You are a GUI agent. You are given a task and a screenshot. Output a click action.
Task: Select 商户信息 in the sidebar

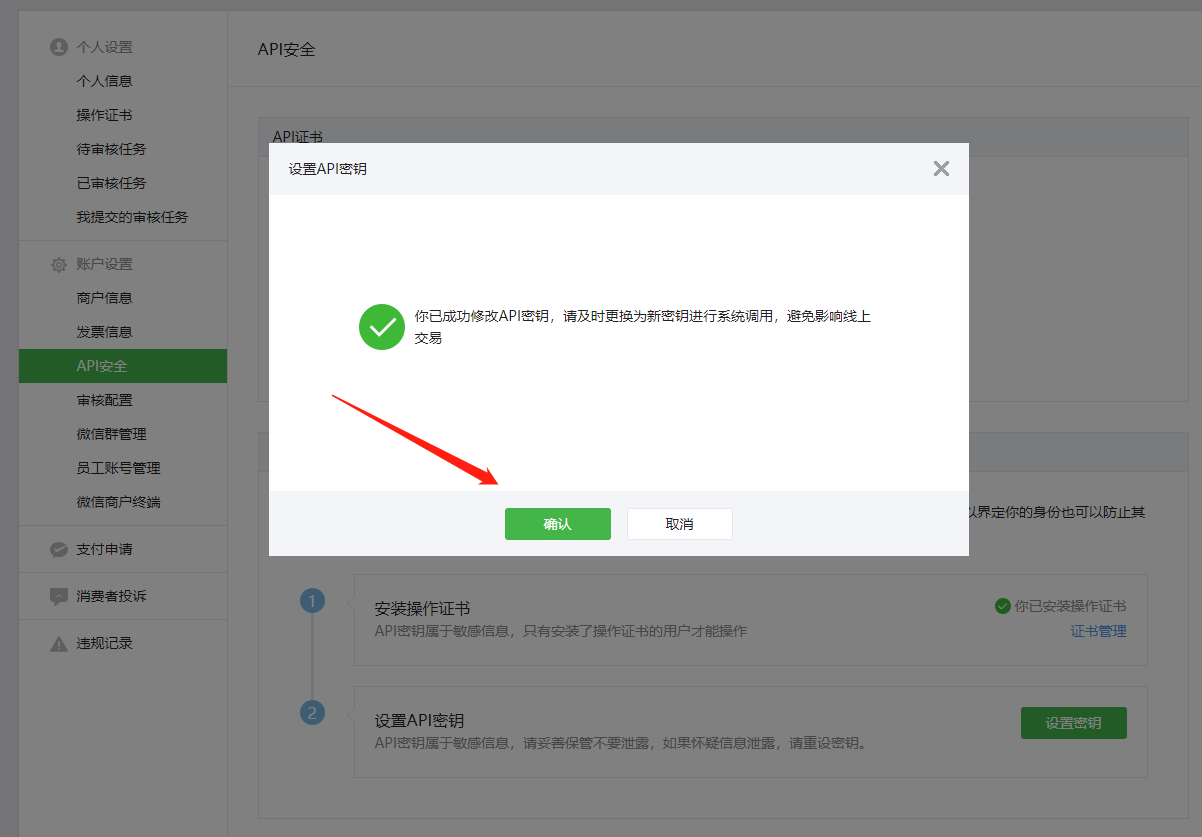(x=105, y=298)
